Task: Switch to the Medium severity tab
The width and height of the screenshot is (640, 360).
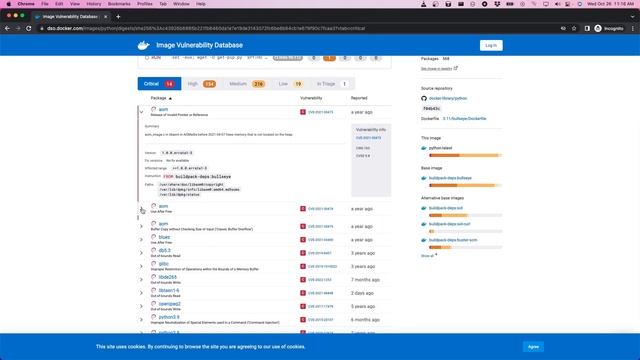Action: [247, 84]
